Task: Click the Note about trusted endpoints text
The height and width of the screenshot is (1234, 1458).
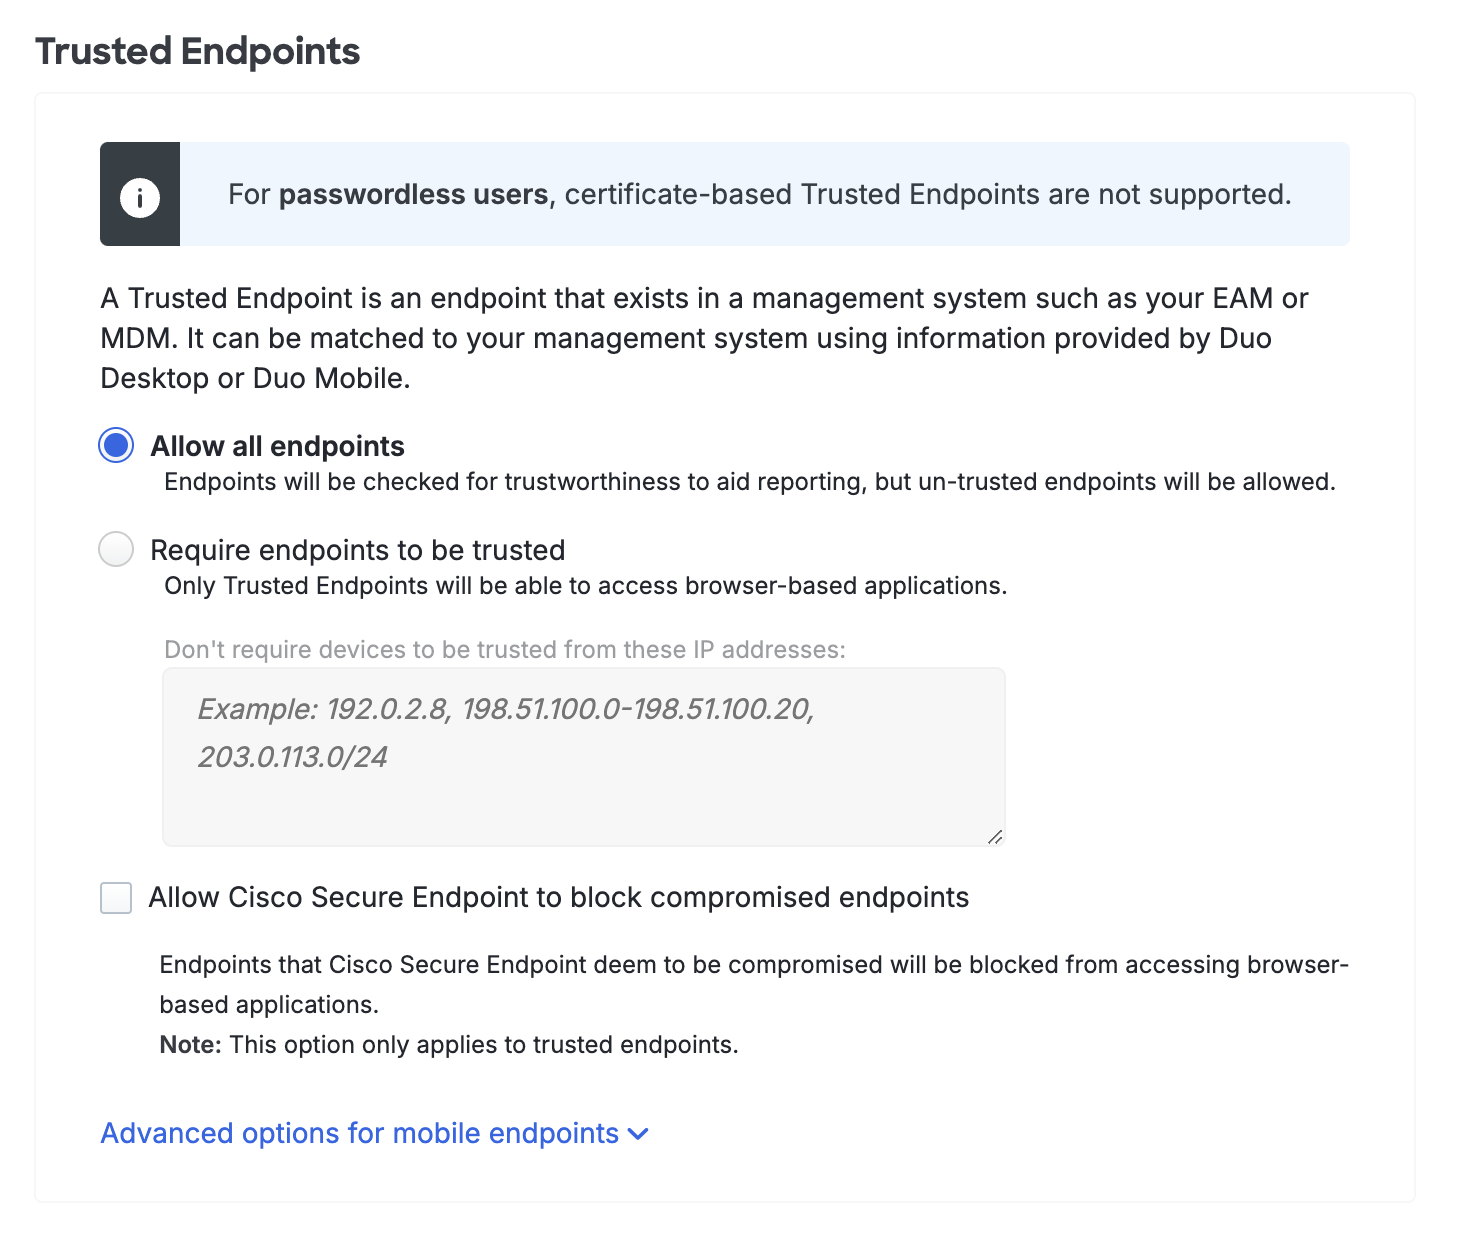Action: click(x=449, y=1044)
